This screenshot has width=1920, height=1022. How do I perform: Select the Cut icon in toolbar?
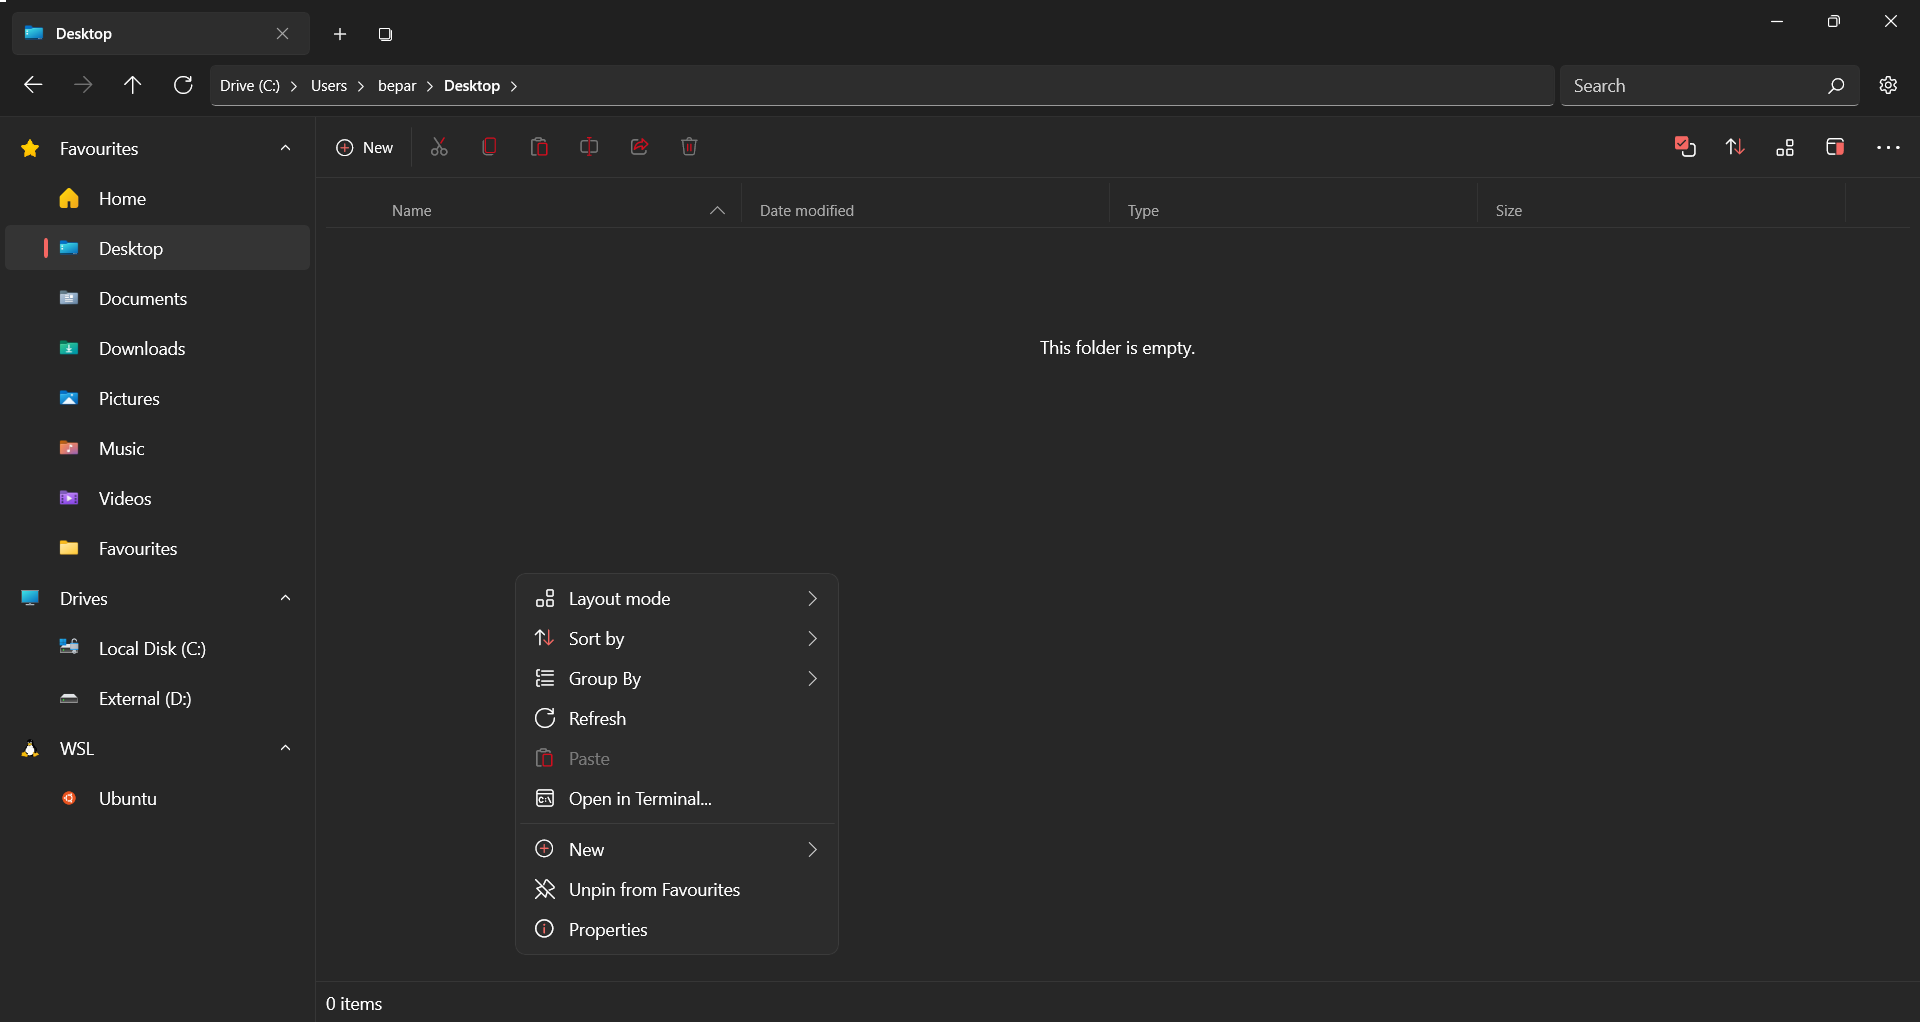pyautogui.click(x=440, y=147)
